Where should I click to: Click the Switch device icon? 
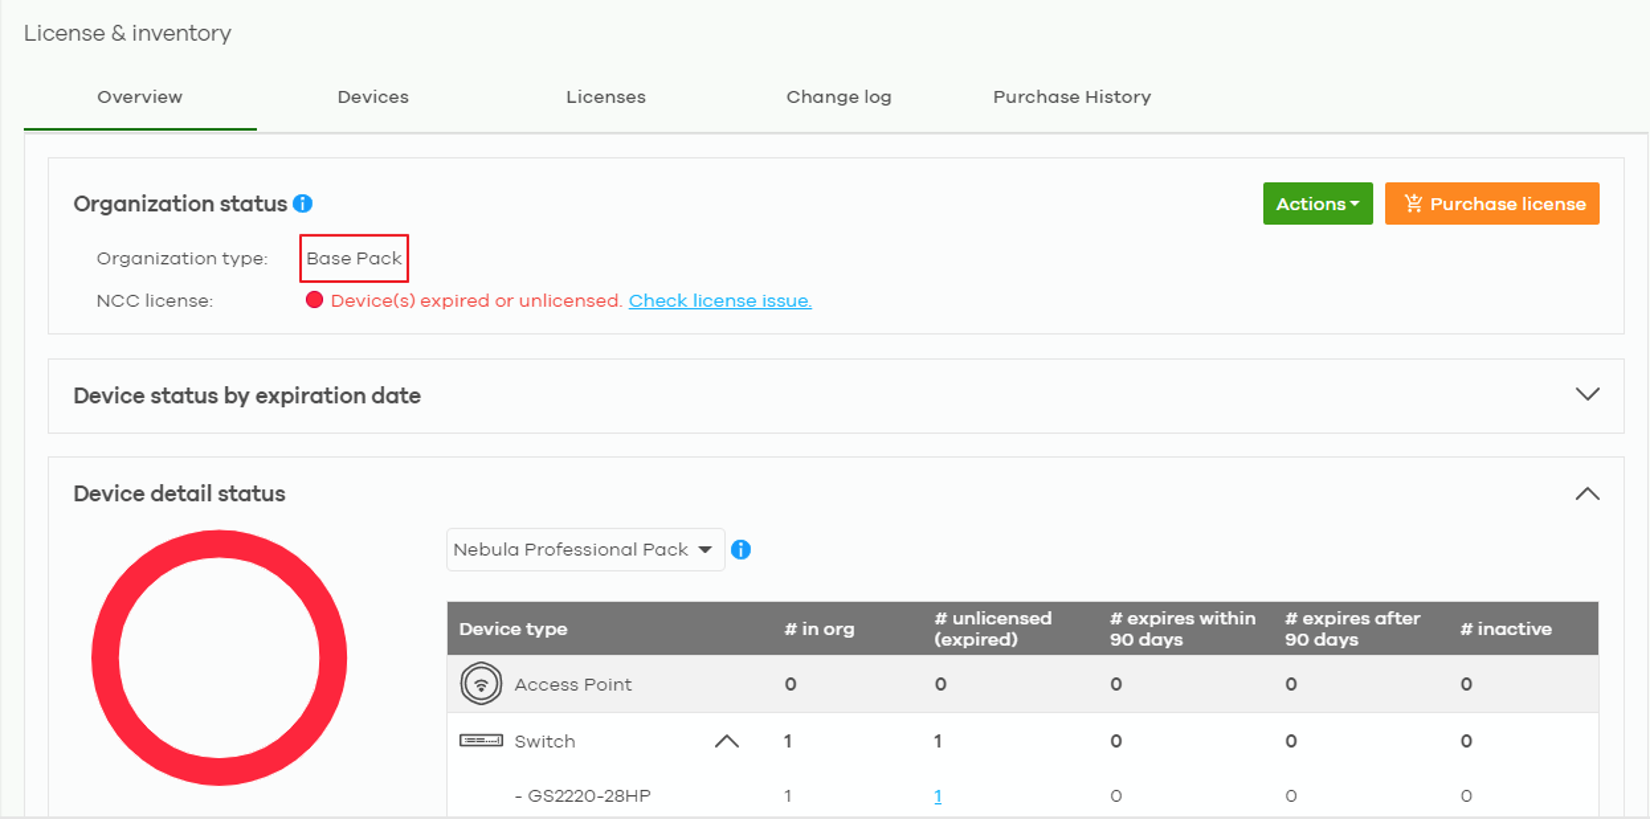point(481,741)
